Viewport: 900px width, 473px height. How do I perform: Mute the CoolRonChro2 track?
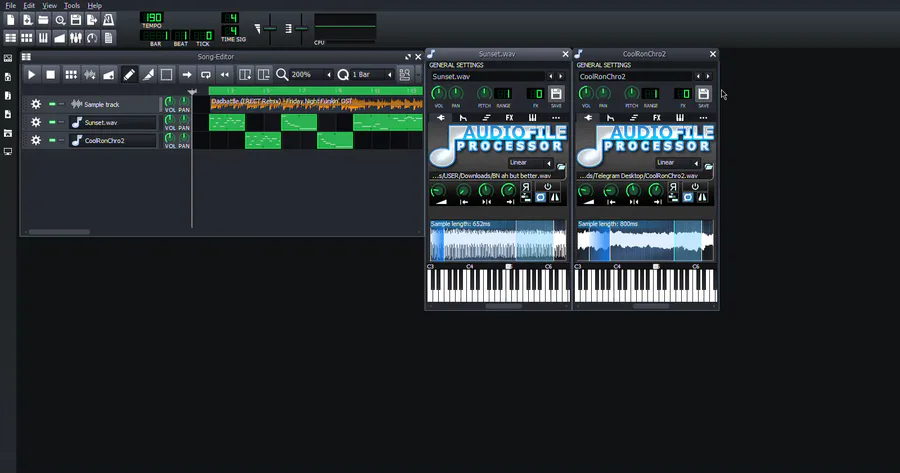[x=52, y=140]
